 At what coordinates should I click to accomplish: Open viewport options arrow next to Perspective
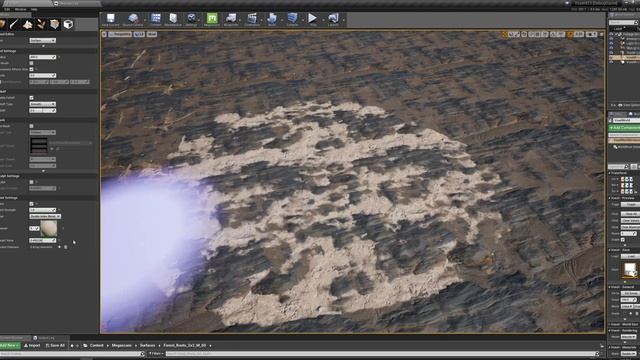tap(104, 34)
